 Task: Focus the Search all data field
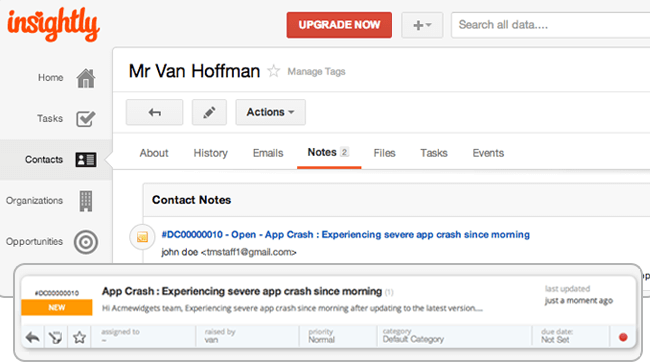tap(551, 25)
